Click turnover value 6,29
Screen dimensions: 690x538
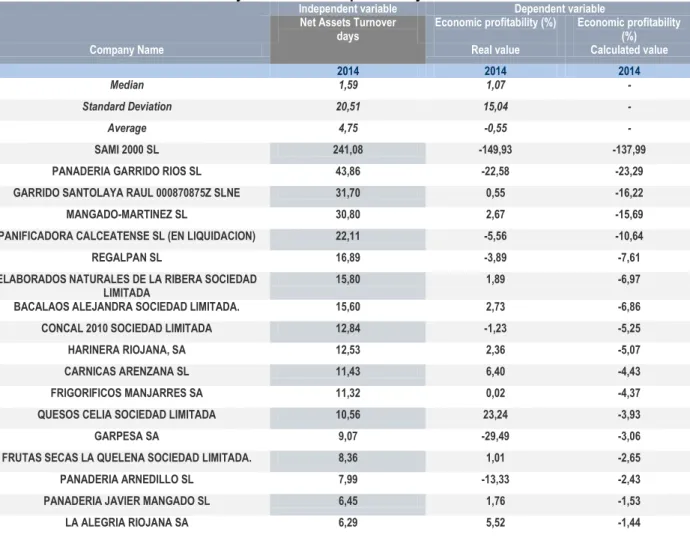coord(348,522)
